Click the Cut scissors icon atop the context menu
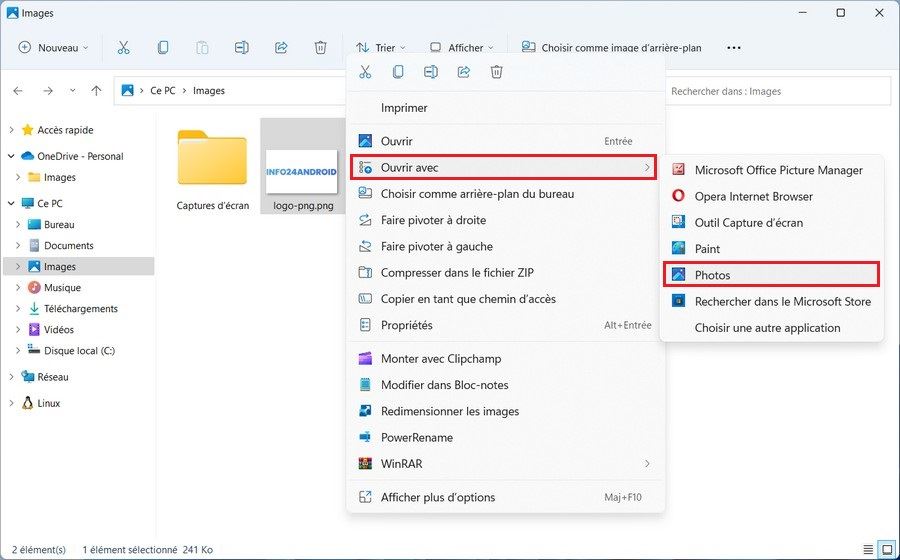 click(365, 72)
